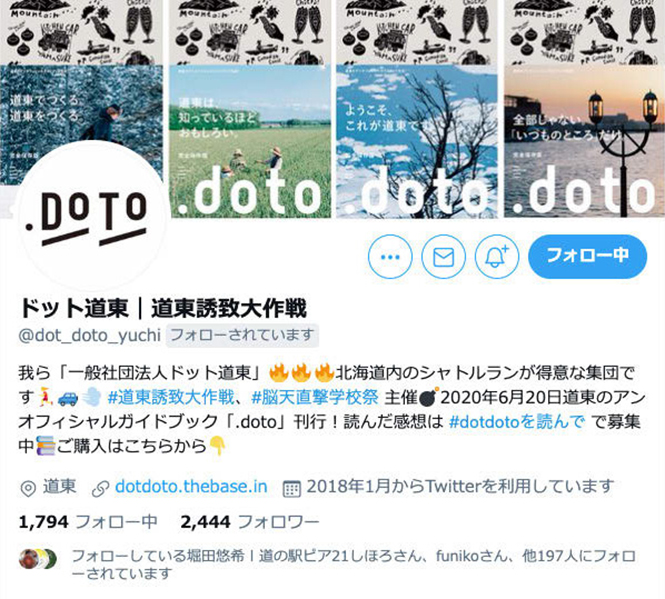
Task: Open the #dotdotoを読んで hashtag
Action: [517, 422]
